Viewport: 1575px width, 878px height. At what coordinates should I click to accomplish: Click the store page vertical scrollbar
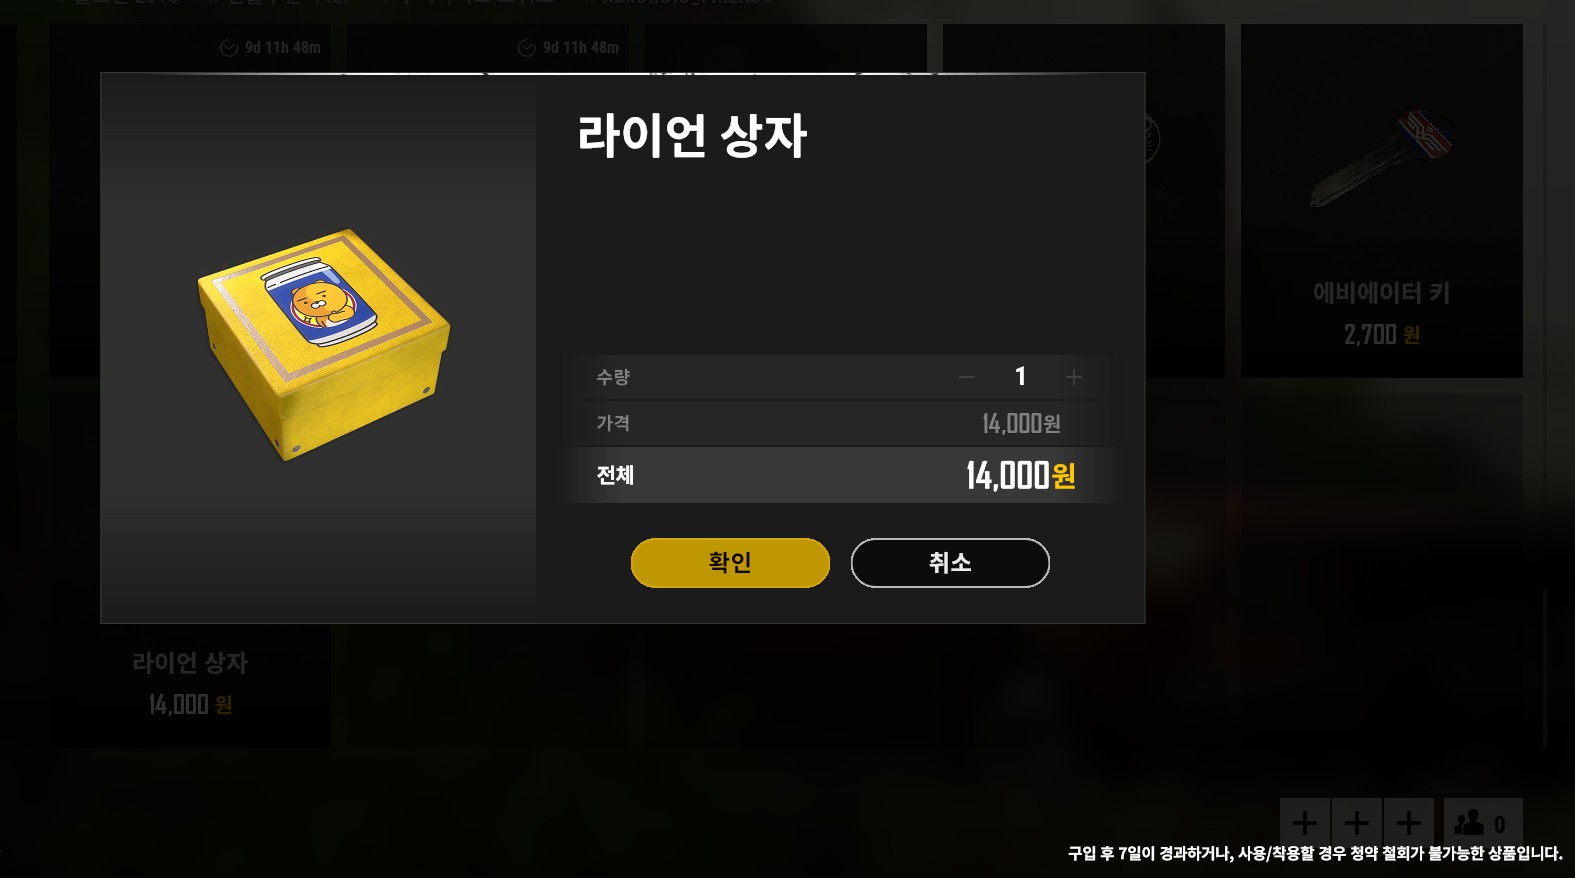coord(1545,668)
